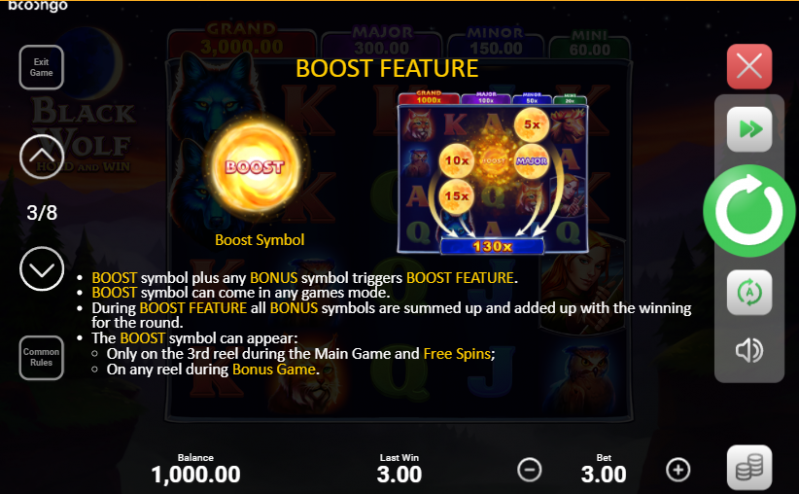Enable turbo fast-forward mode
Screen dimensions: 799x494
(749, 129)
